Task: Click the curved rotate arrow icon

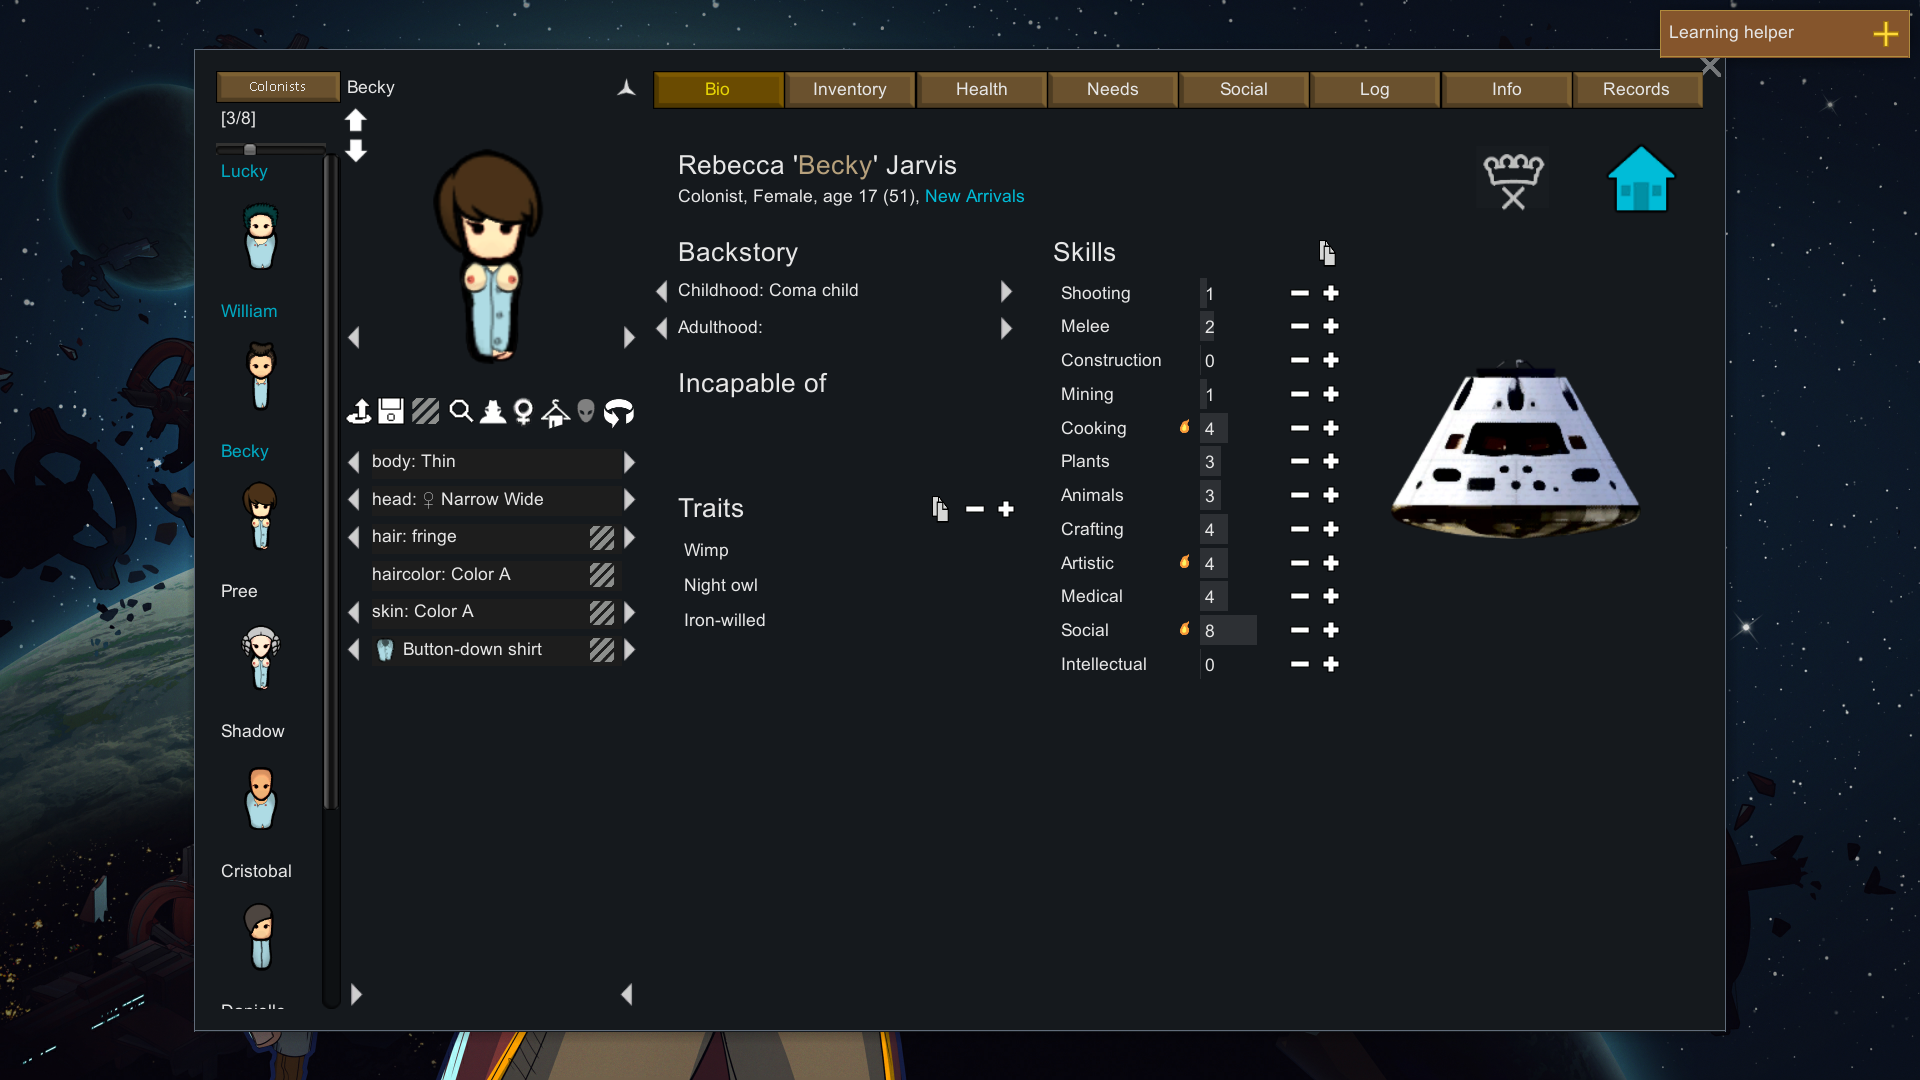Action: 619,412
